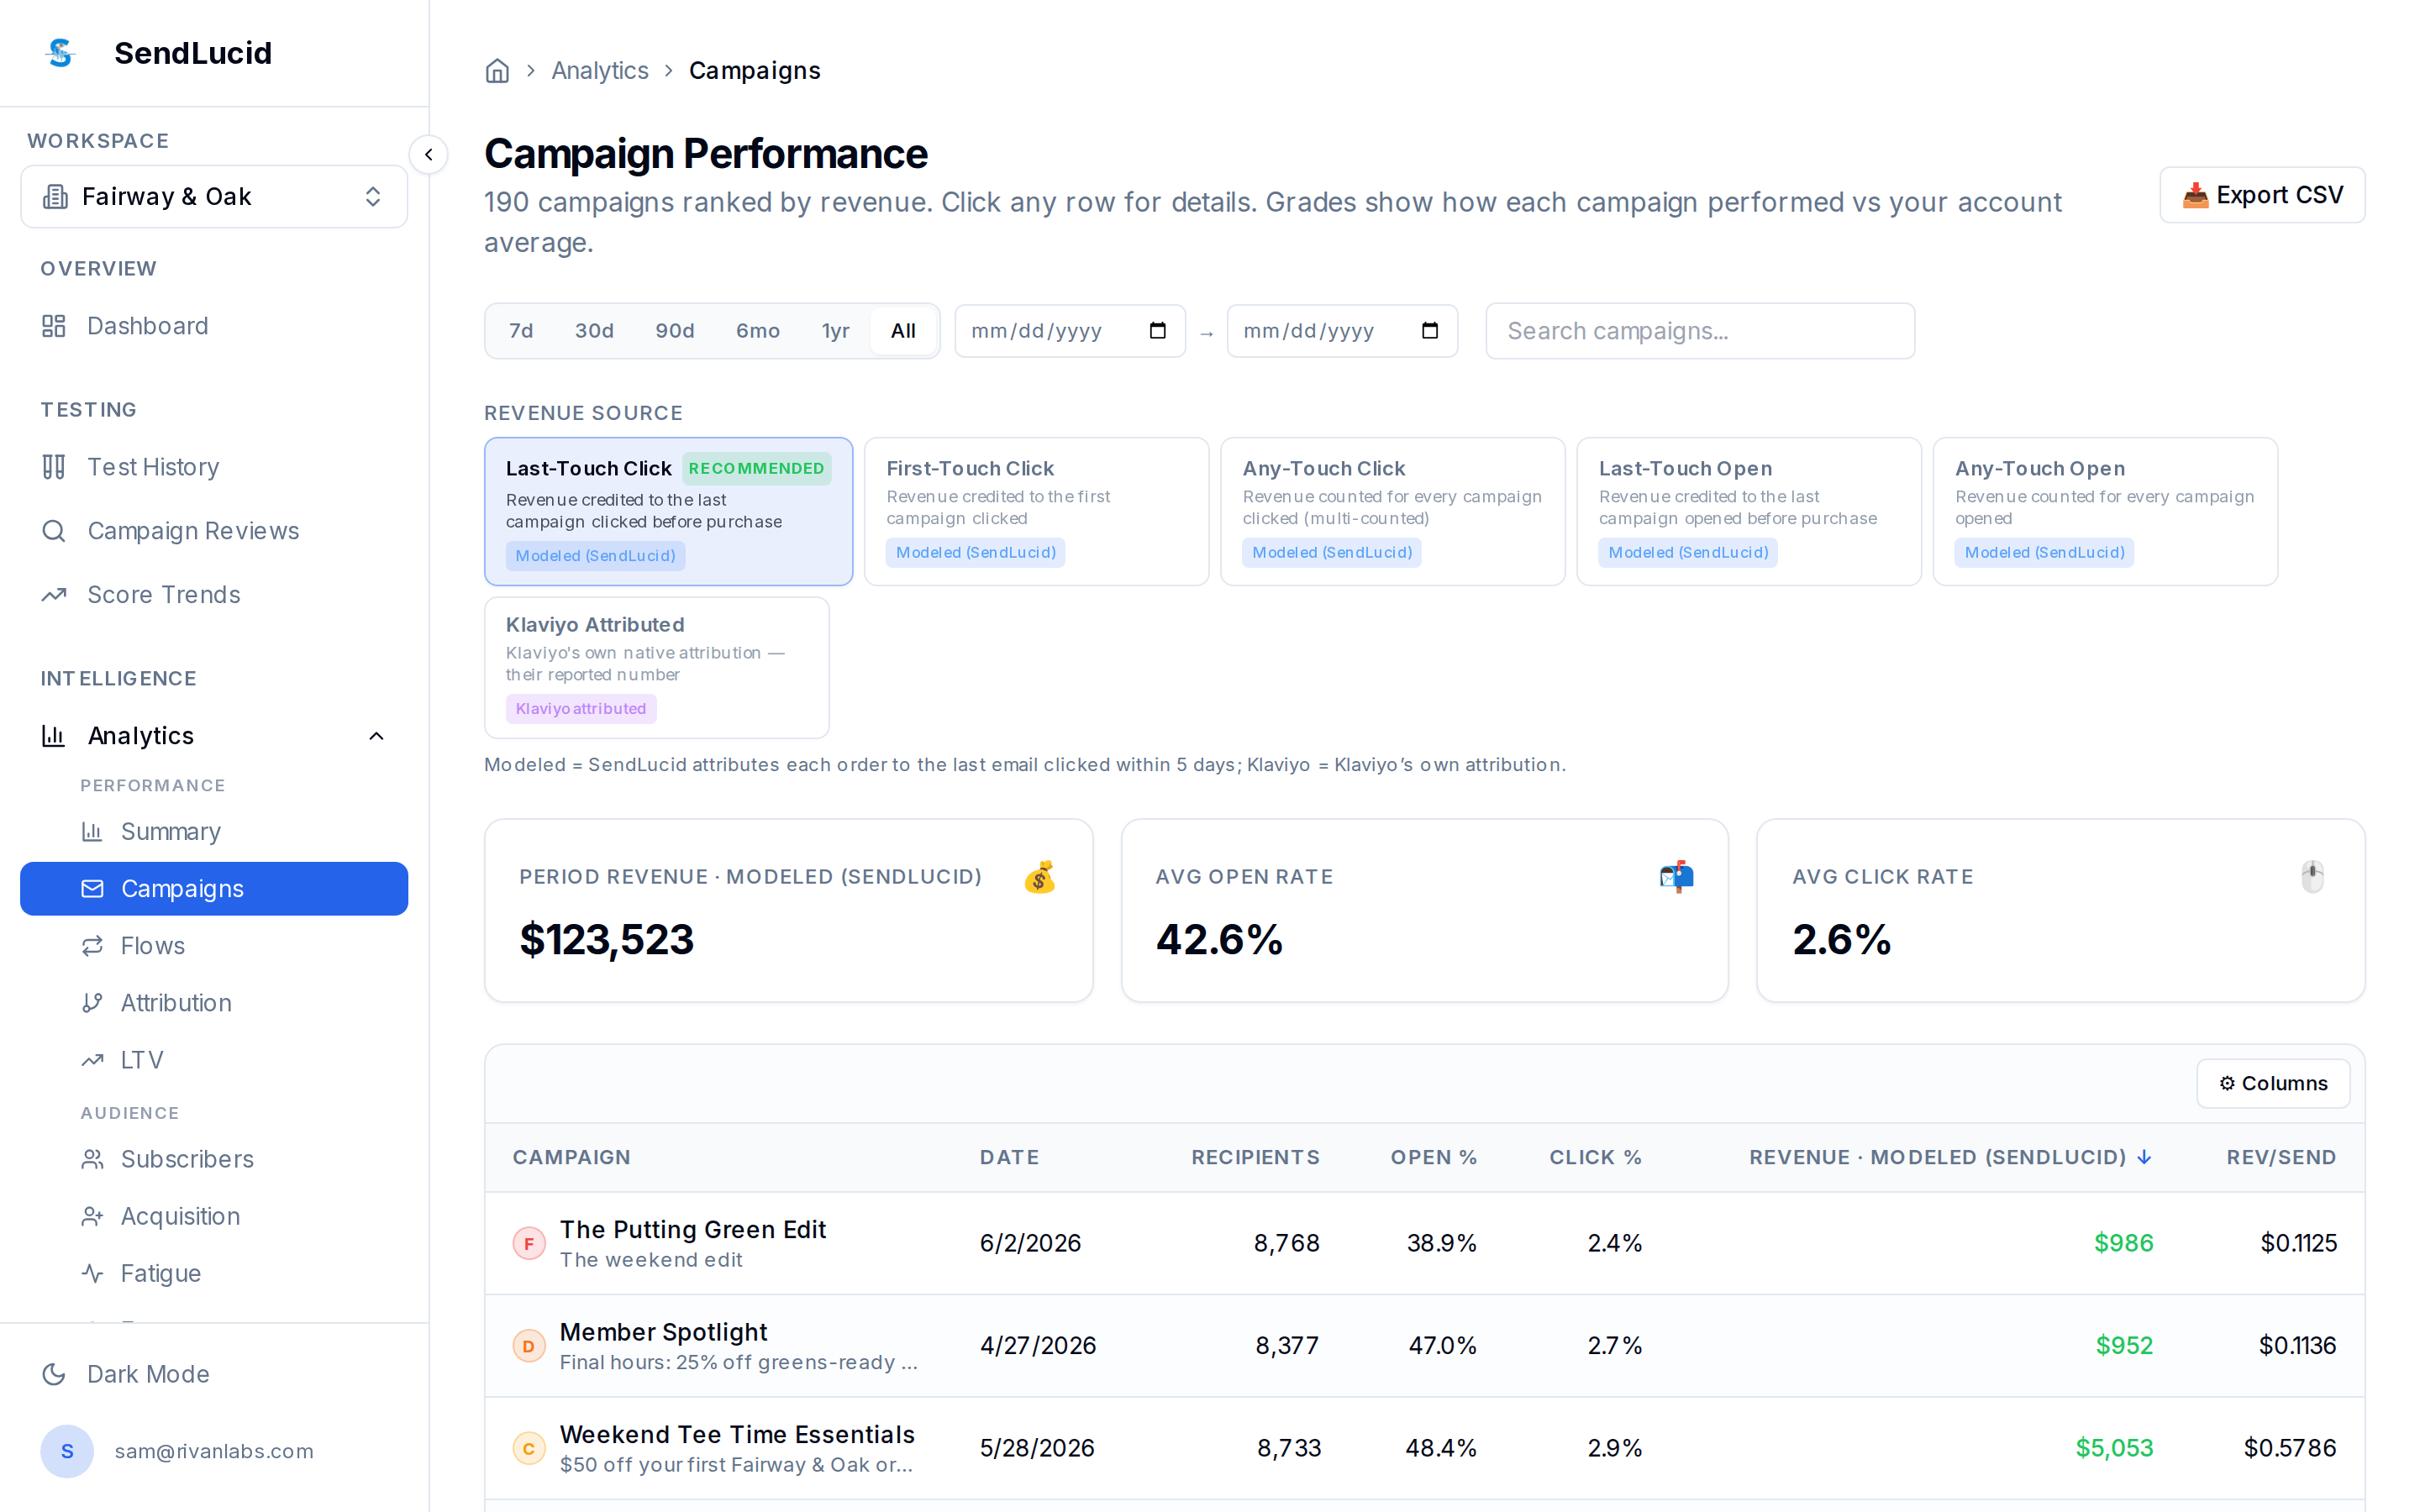Select the 6mo time range tab
The height and width of the screenshot is (1512, 2420).
point(758,331)
